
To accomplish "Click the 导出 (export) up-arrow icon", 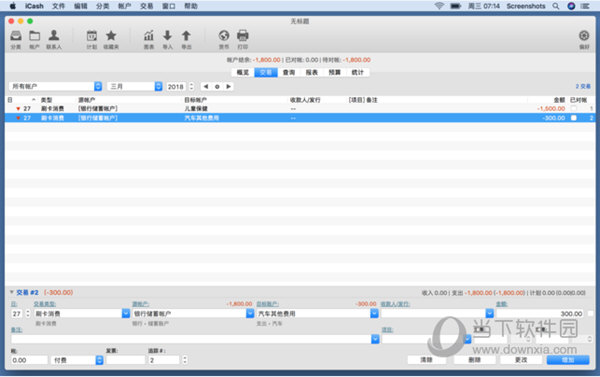I will 186,36.
